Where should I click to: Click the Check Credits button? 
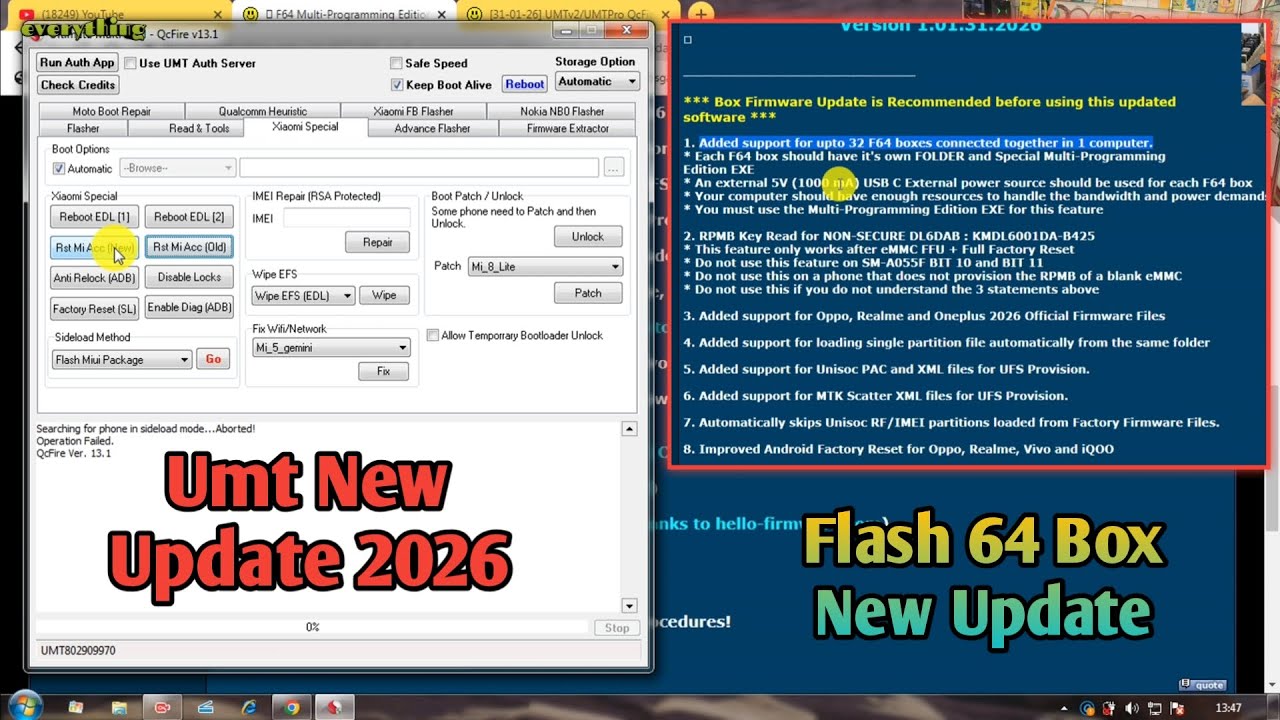(x=78, y=85)
